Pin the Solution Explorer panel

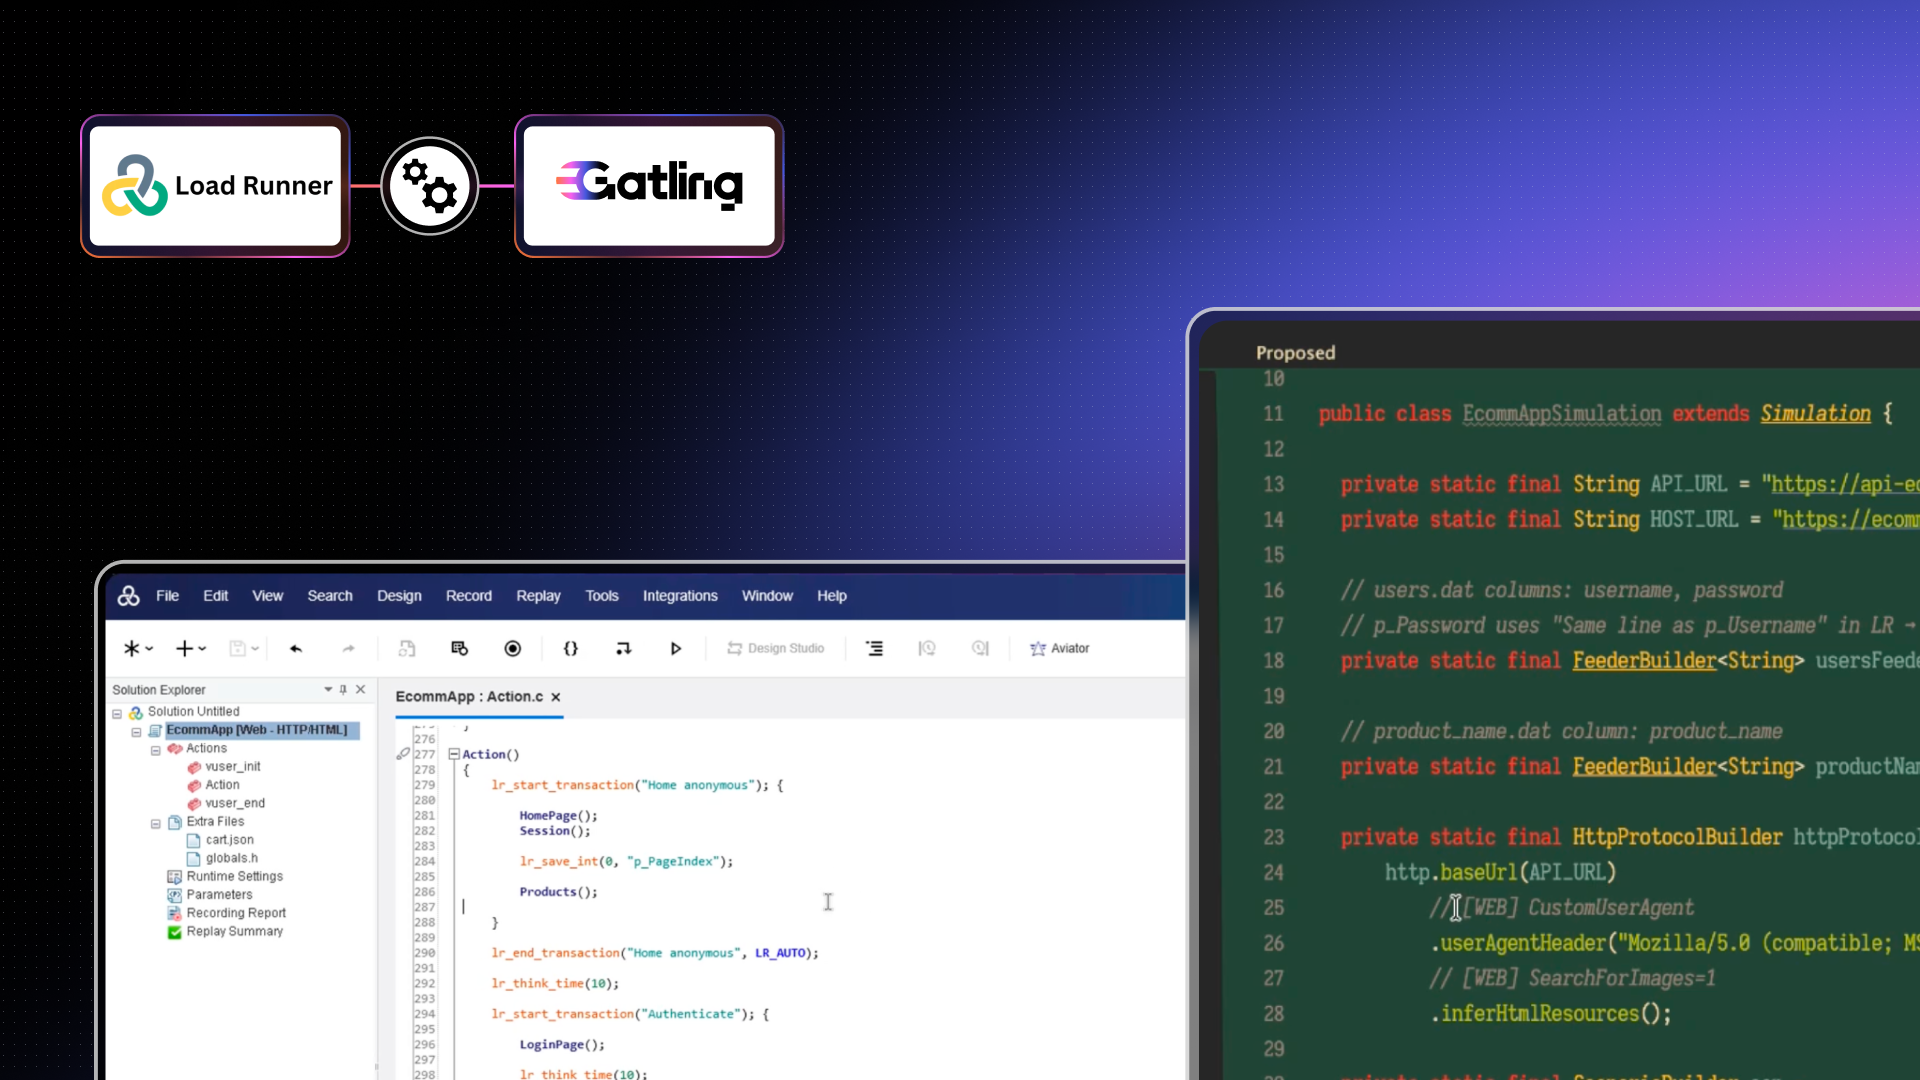[343, 689]
